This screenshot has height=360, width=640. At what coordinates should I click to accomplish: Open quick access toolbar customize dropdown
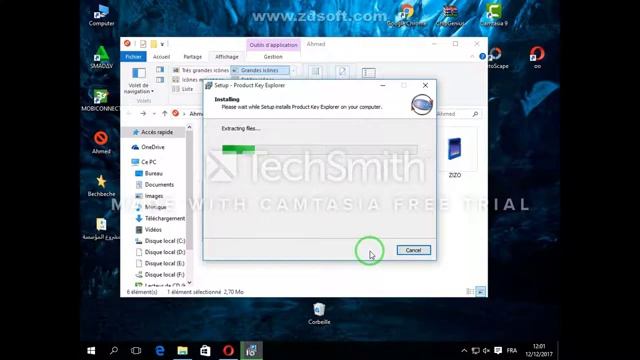click(162, 44)
